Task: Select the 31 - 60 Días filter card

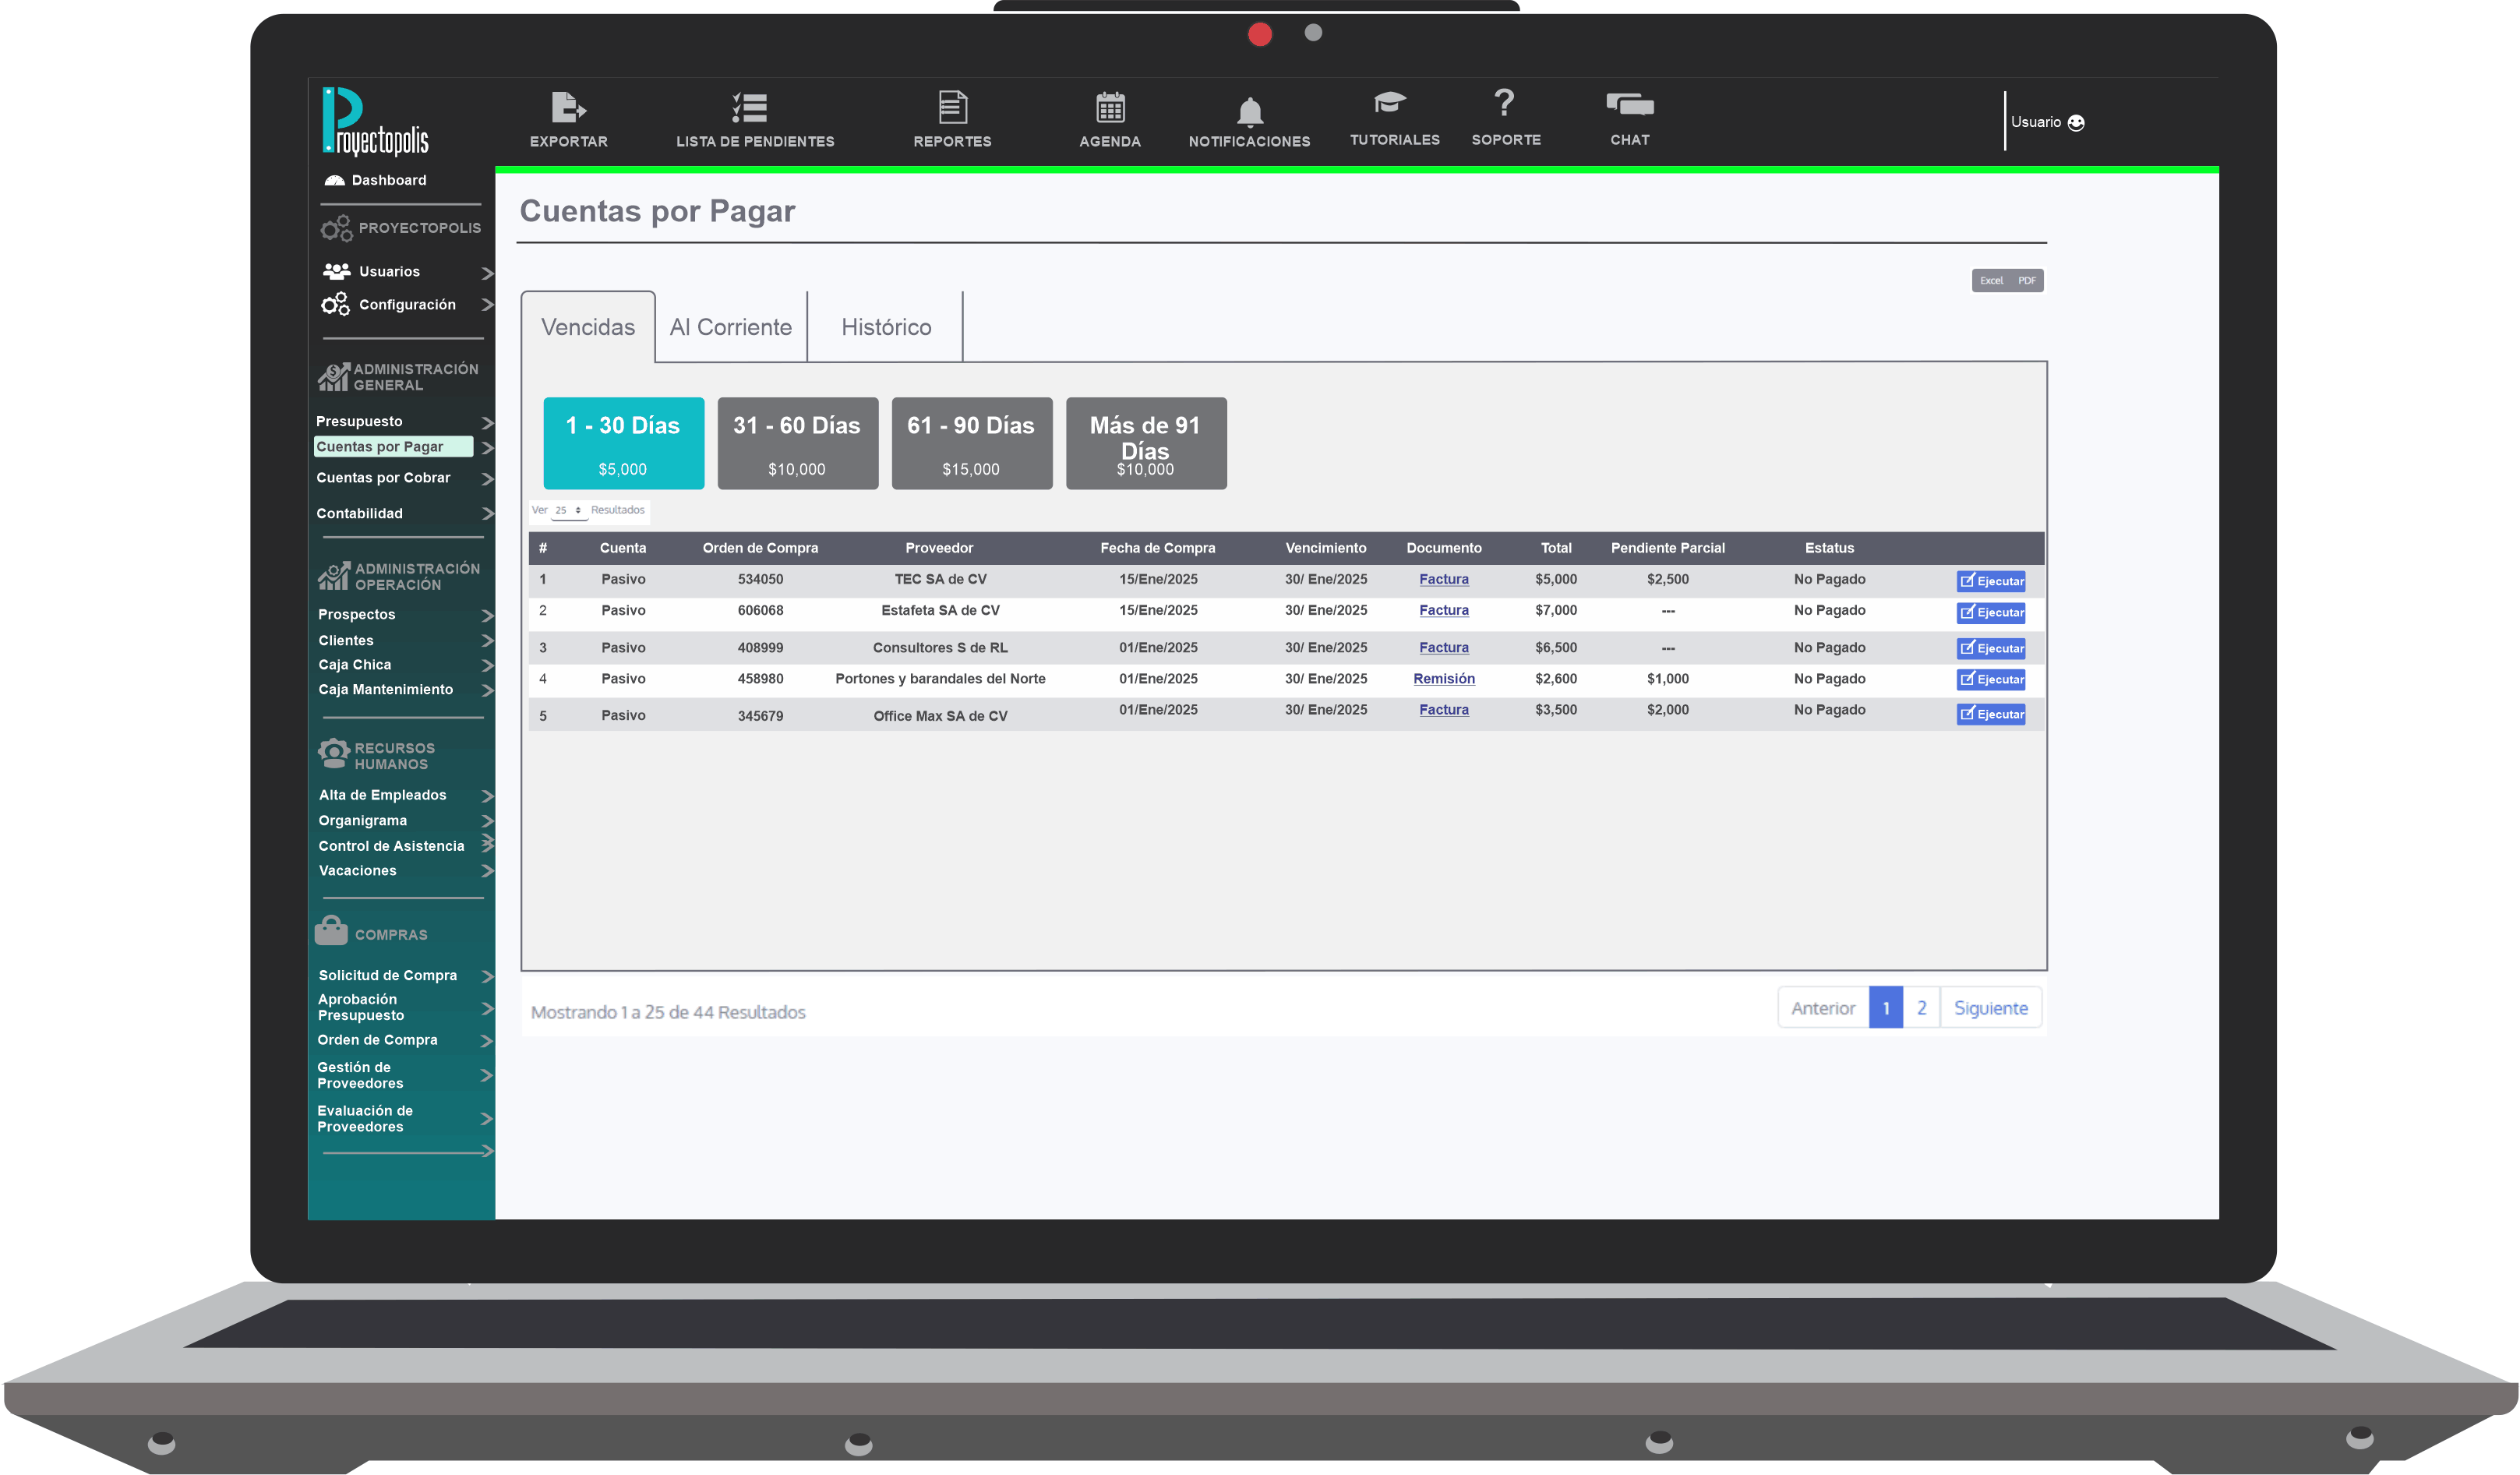Action: [797, 443]
